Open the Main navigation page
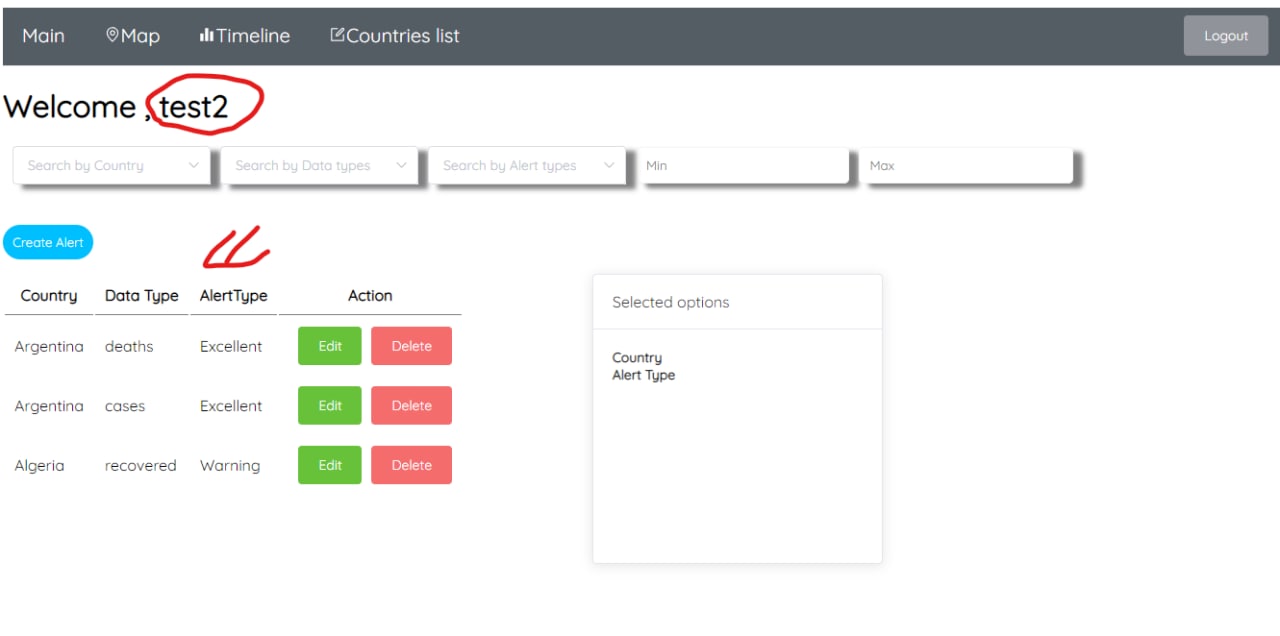The width and height of the screenshot is (1280, 636). click(43, 36)
